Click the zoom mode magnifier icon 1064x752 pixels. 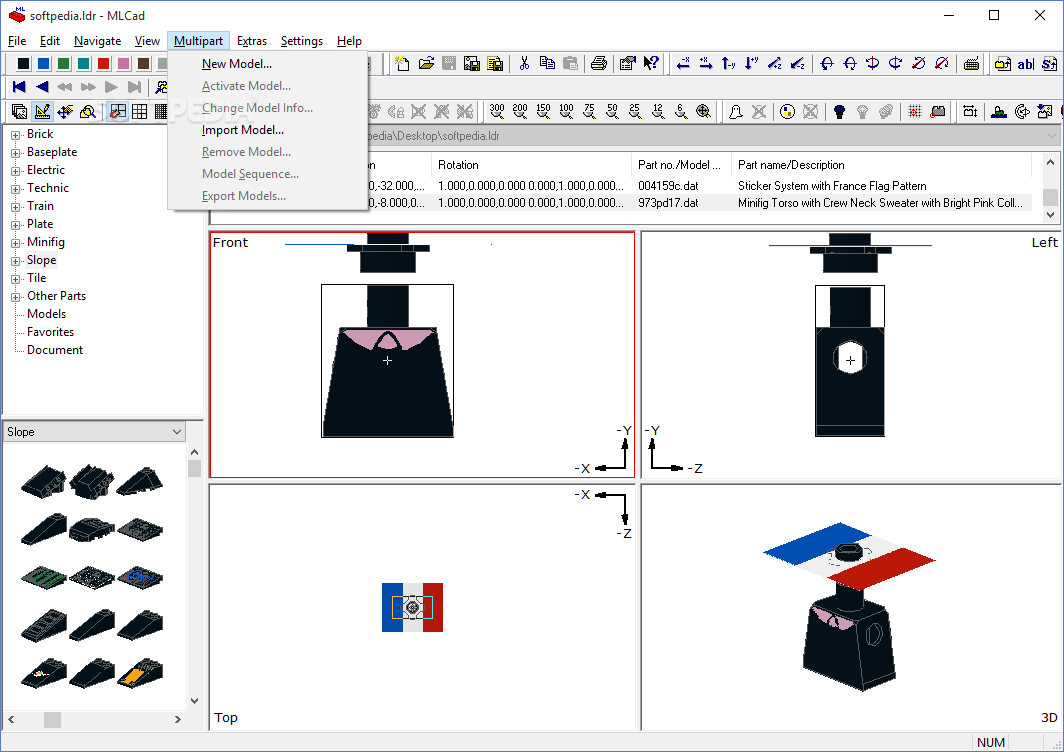click(88, 111)
